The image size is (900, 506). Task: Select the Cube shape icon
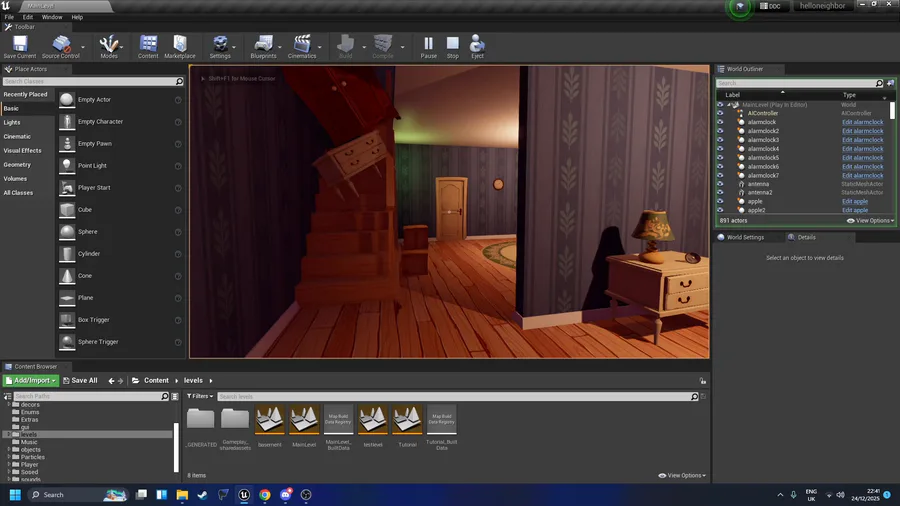(67, 210)
